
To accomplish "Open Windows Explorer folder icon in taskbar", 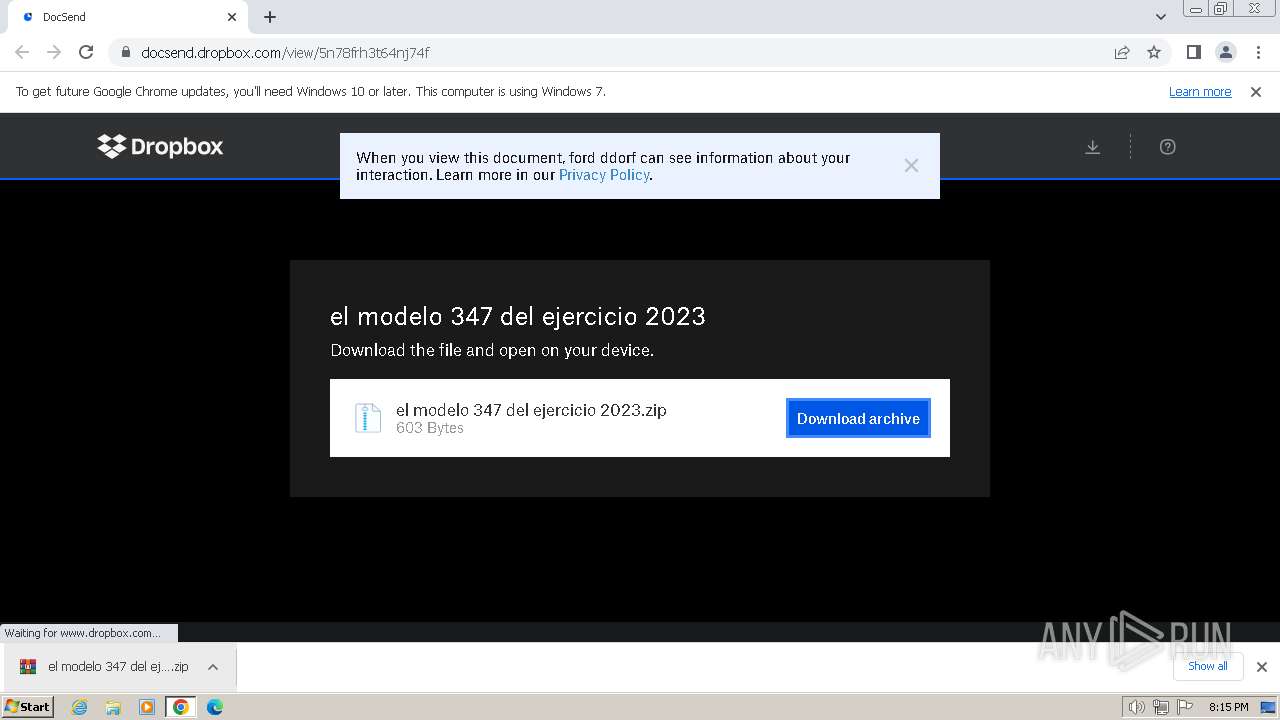I will [x=113, y=707].
